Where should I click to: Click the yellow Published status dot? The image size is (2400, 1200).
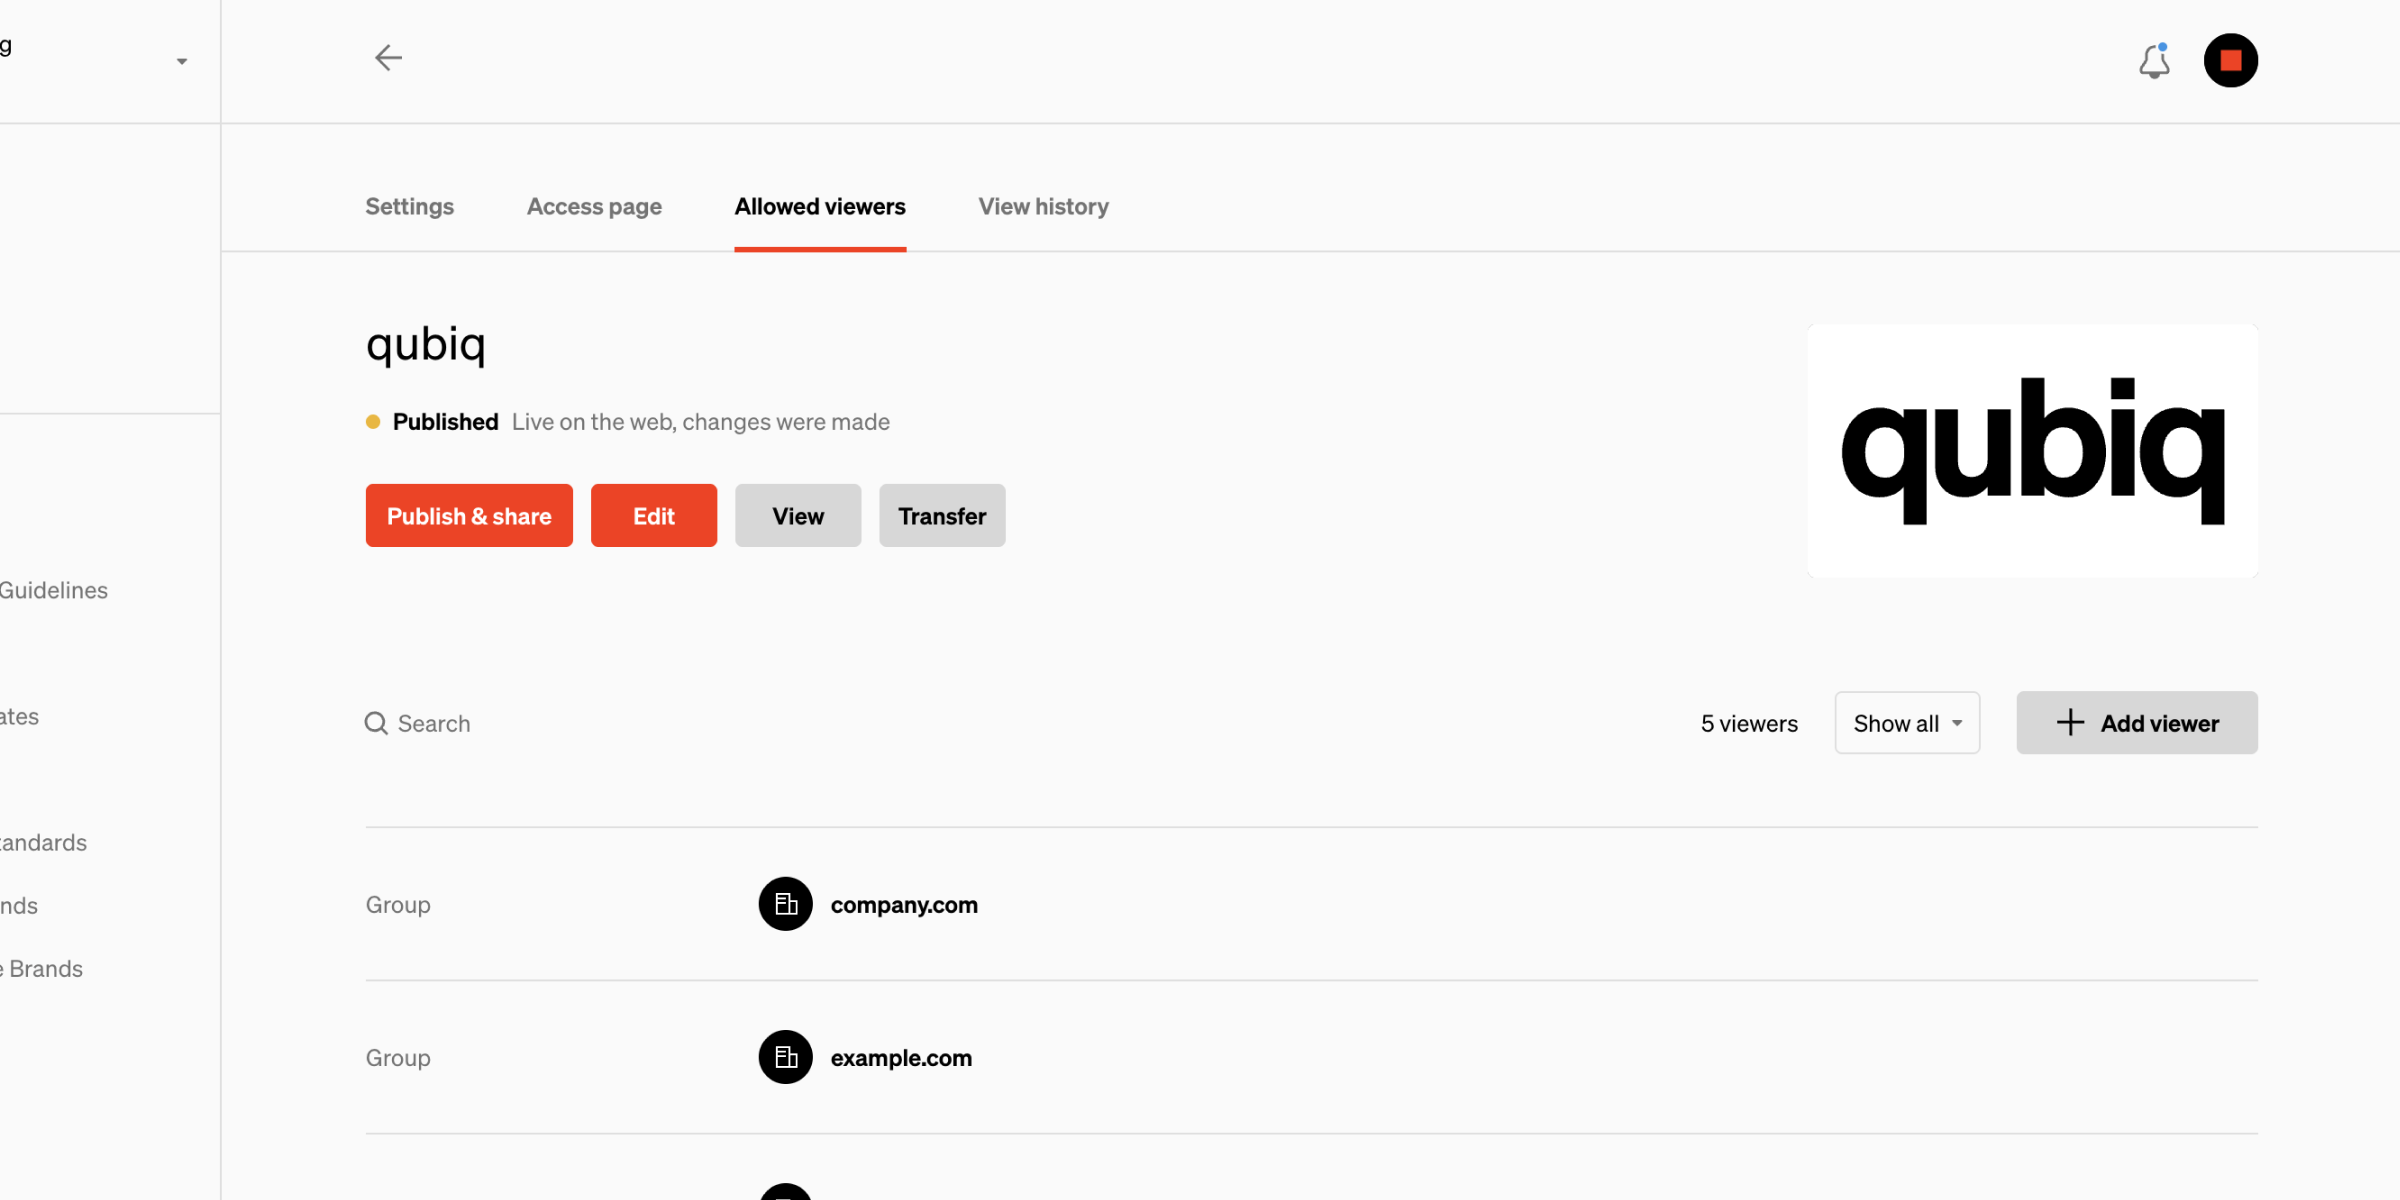(373, 422)
